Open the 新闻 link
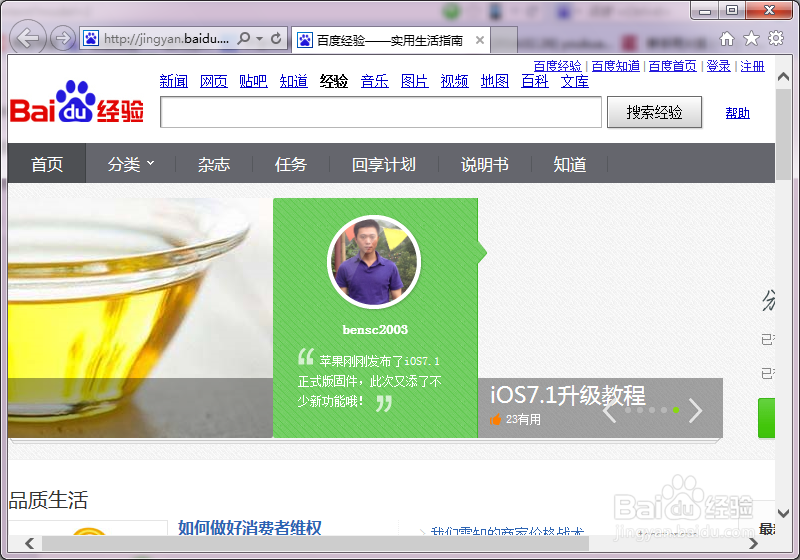 pyautogui.click(x=173, y=81)
